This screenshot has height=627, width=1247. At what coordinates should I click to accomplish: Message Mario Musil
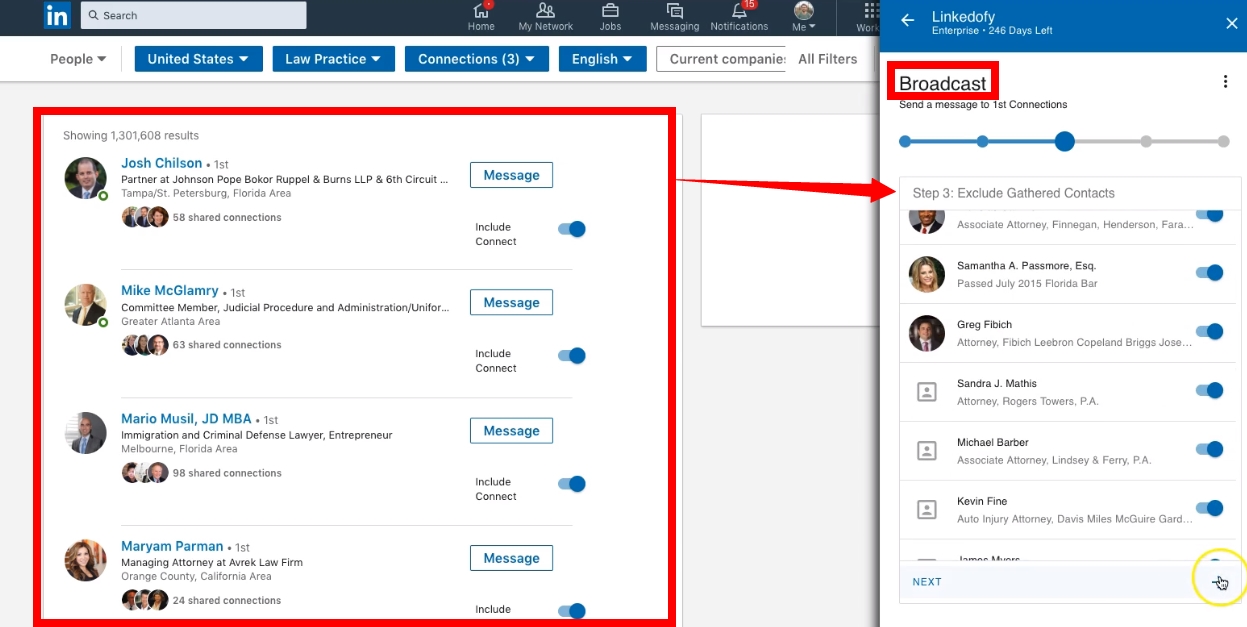point(511,431)
